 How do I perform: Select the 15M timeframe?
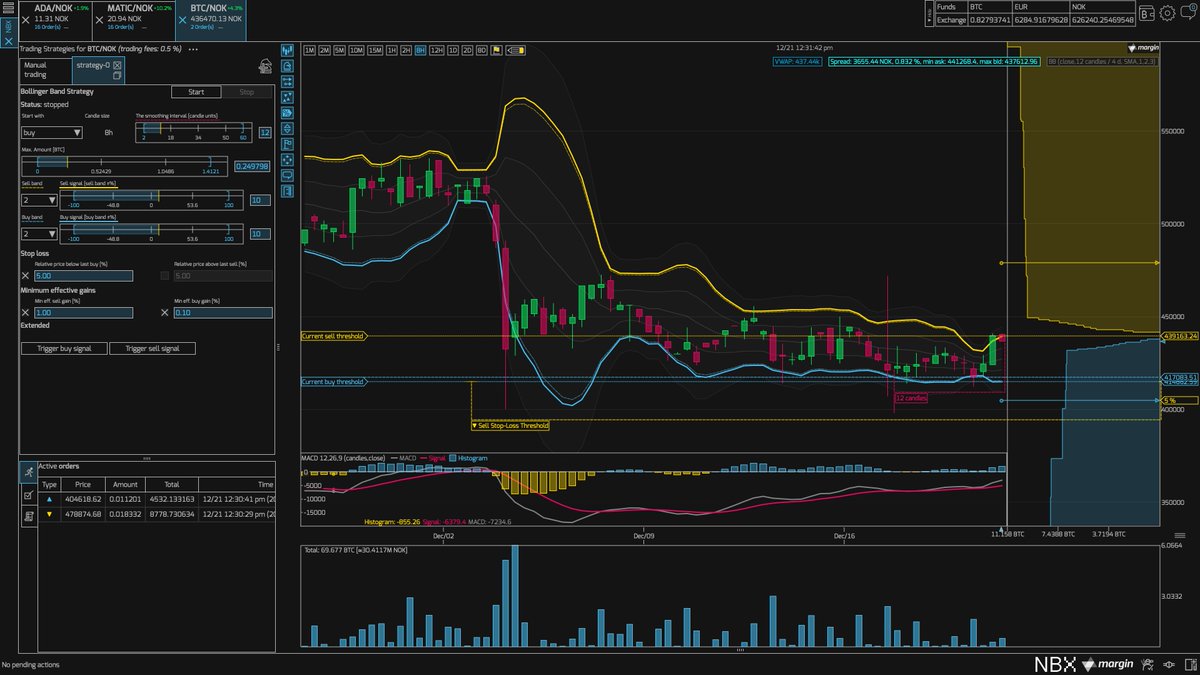tap(374, 49)
